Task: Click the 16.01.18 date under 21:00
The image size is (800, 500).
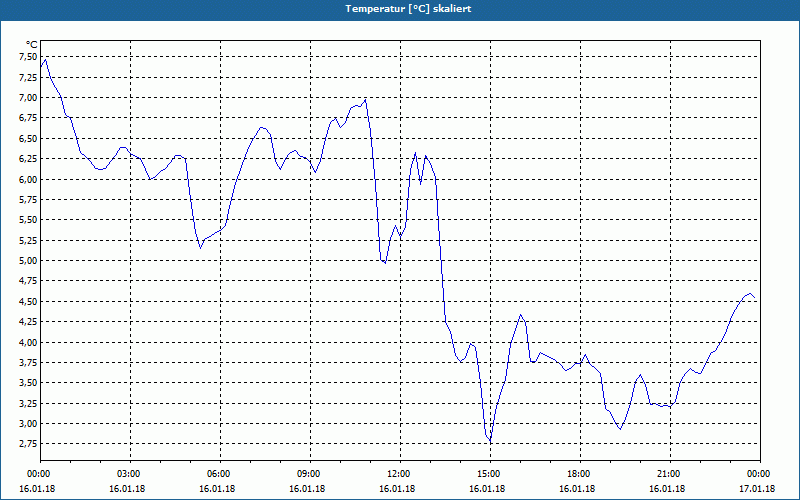Action: coord(667,489)
